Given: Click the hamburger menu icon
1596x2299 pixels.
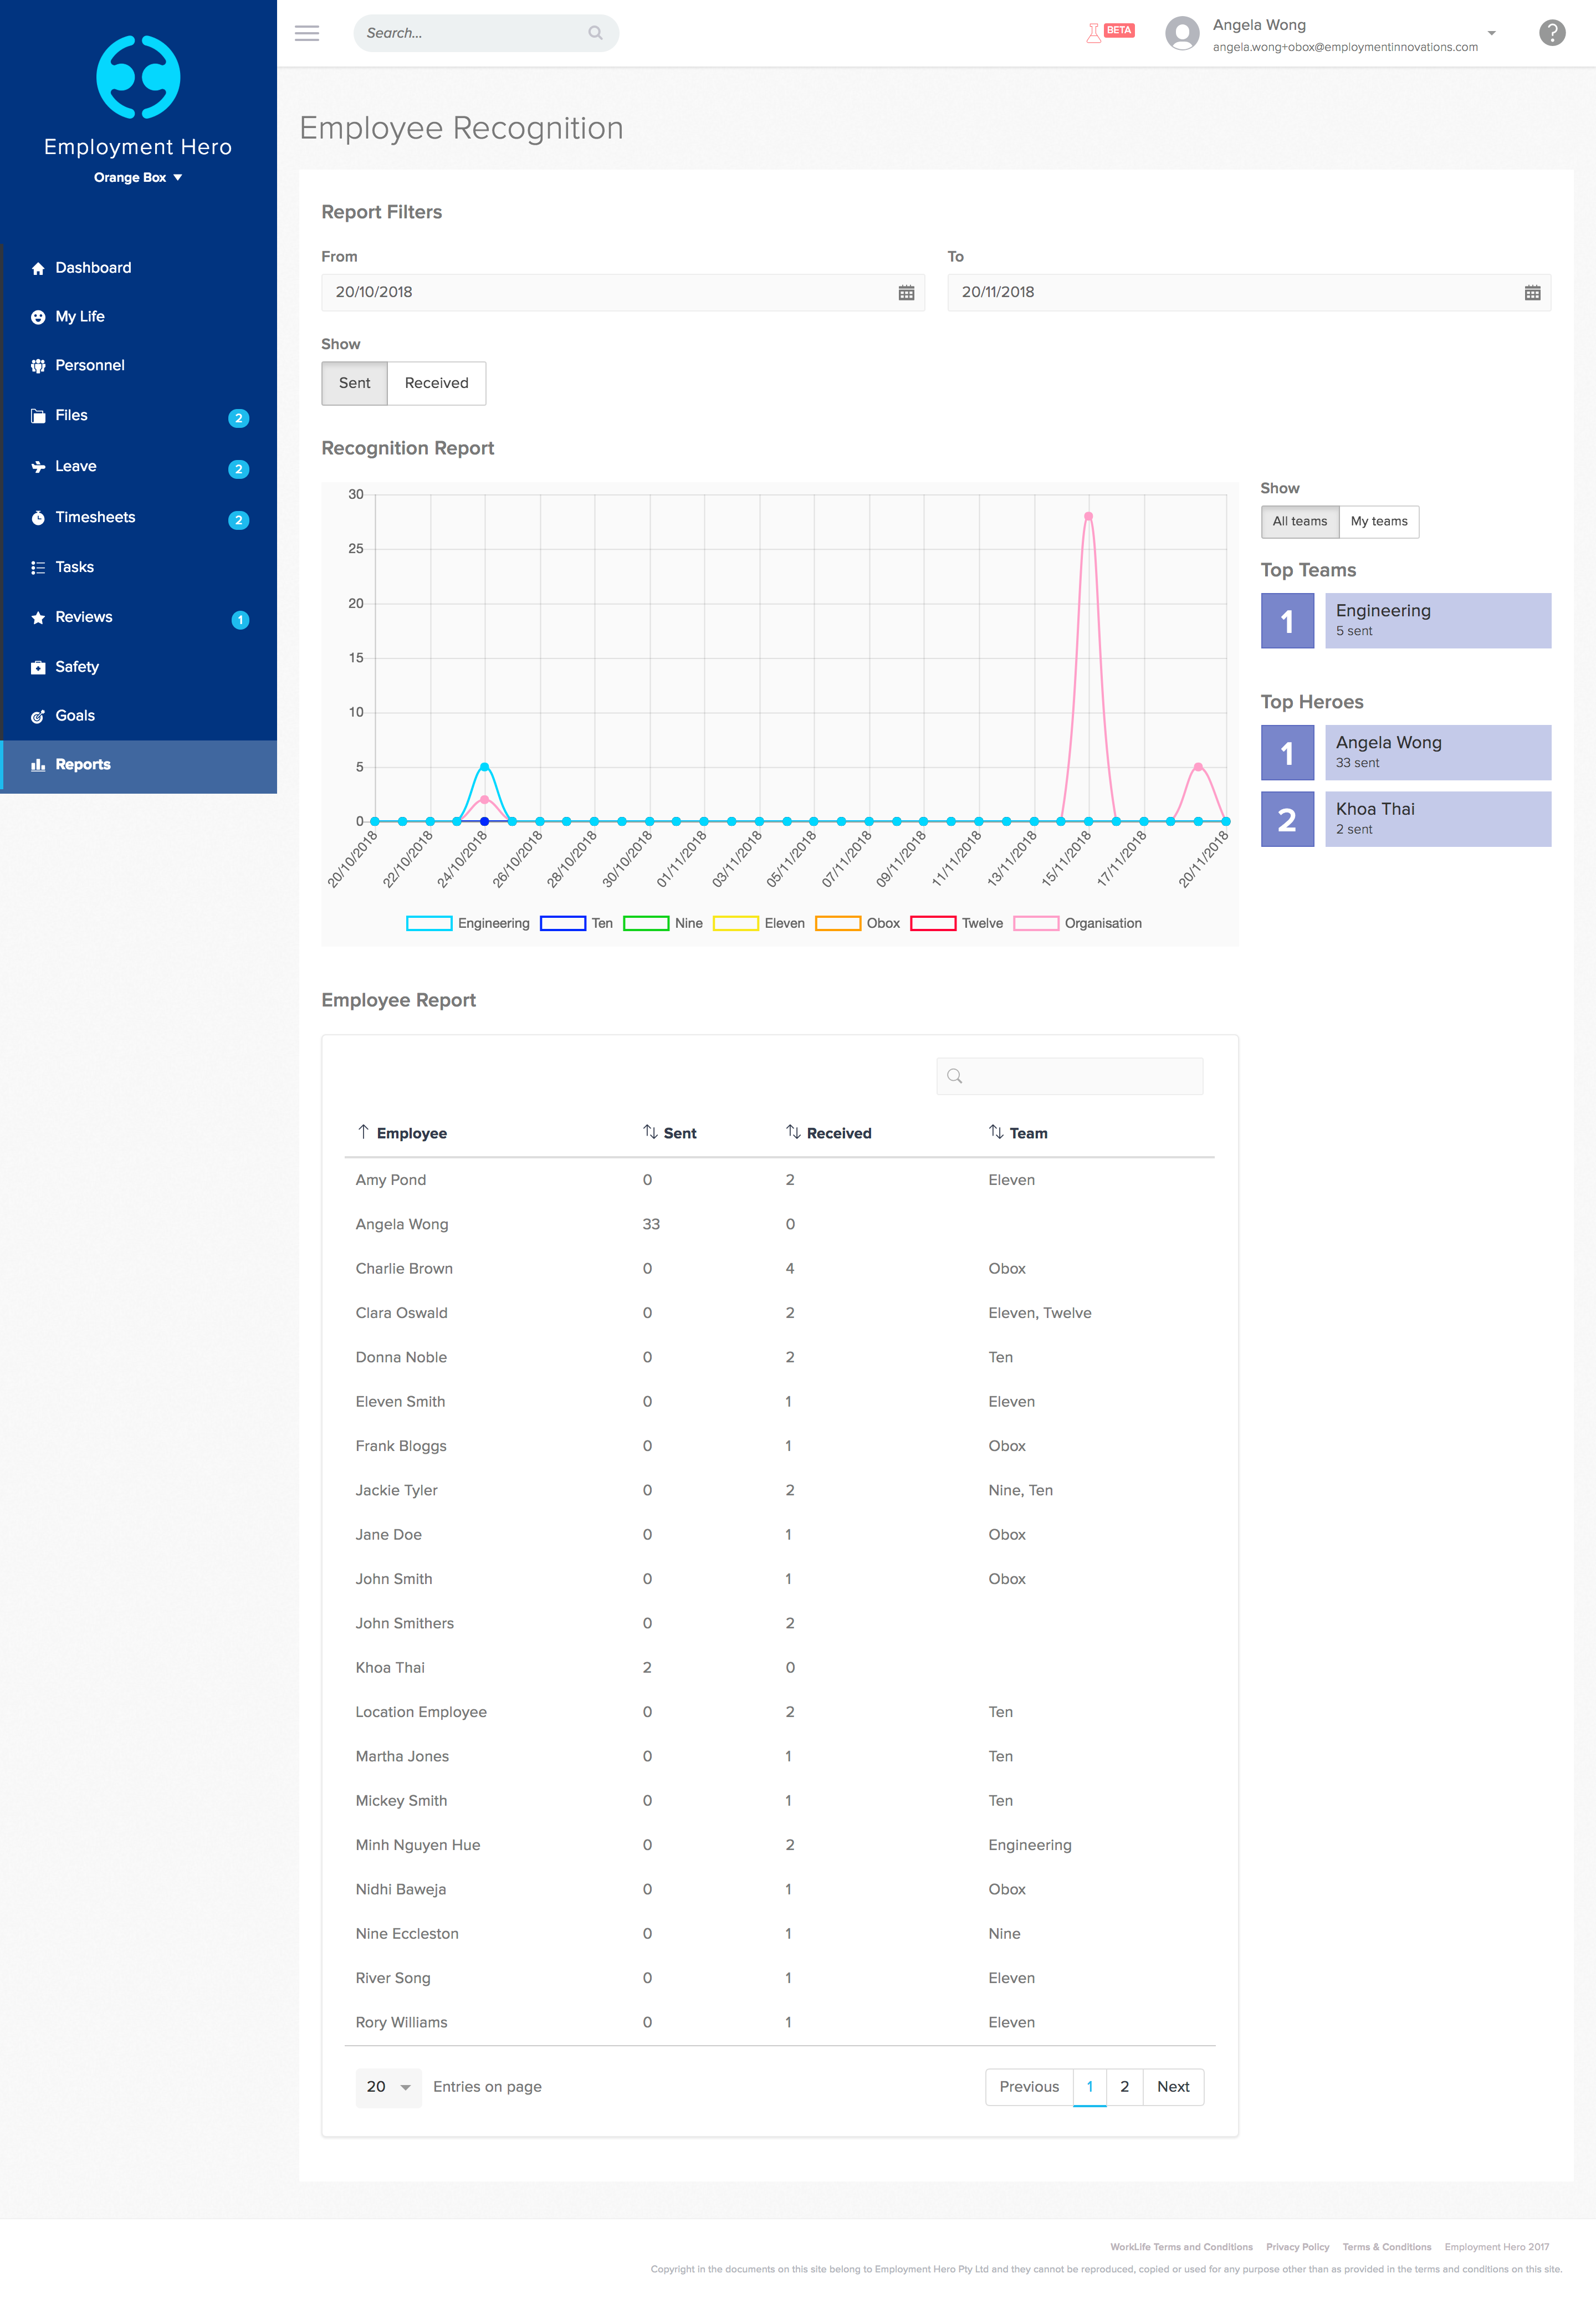Looking at the screenshot, I should pos(307,33).
